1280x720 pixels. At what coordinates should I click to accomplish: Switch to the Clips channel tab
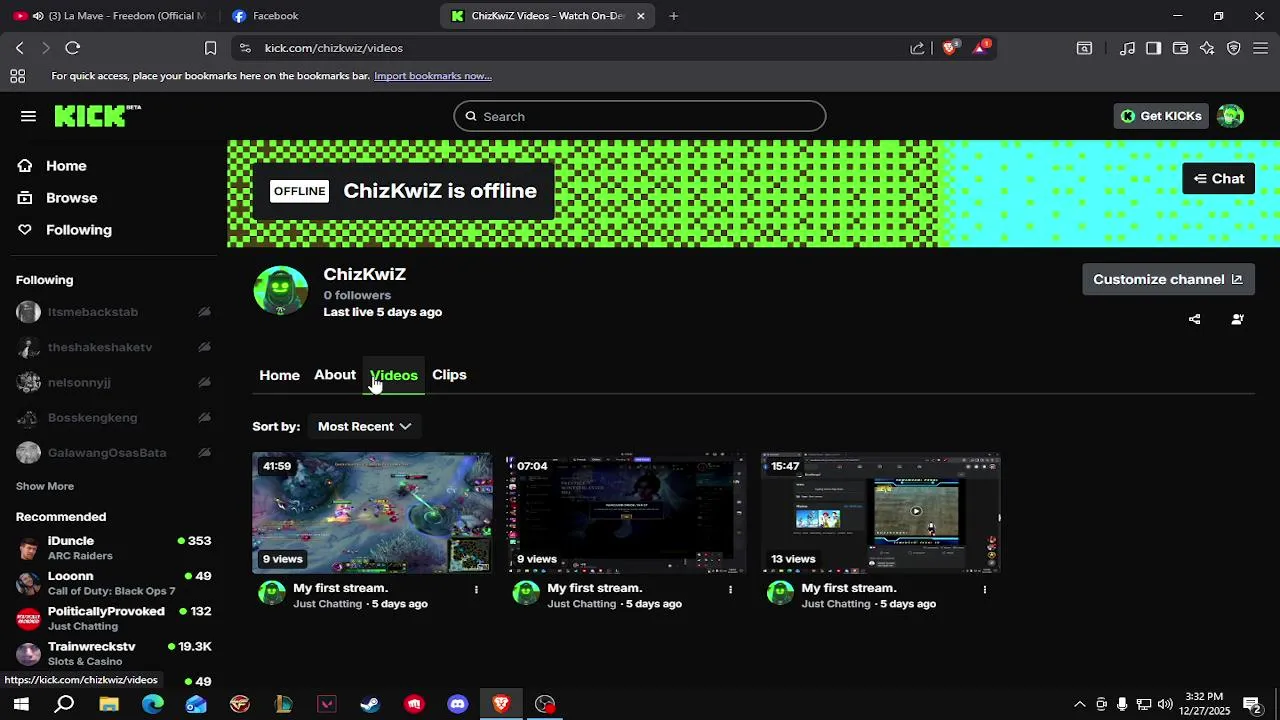click(x=449, y=375)
